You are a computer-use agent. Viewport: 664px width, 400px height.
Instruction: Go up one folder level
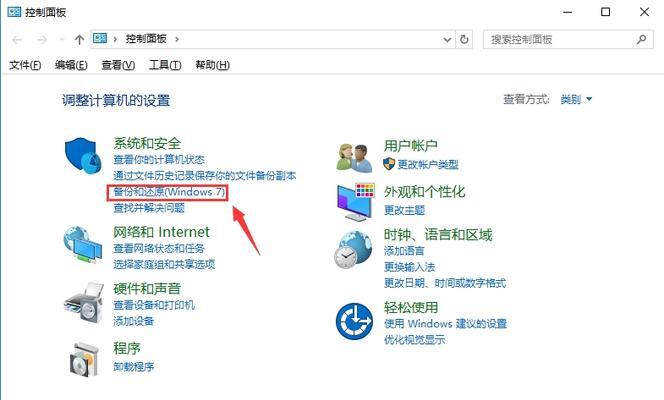tap(79, 40)
